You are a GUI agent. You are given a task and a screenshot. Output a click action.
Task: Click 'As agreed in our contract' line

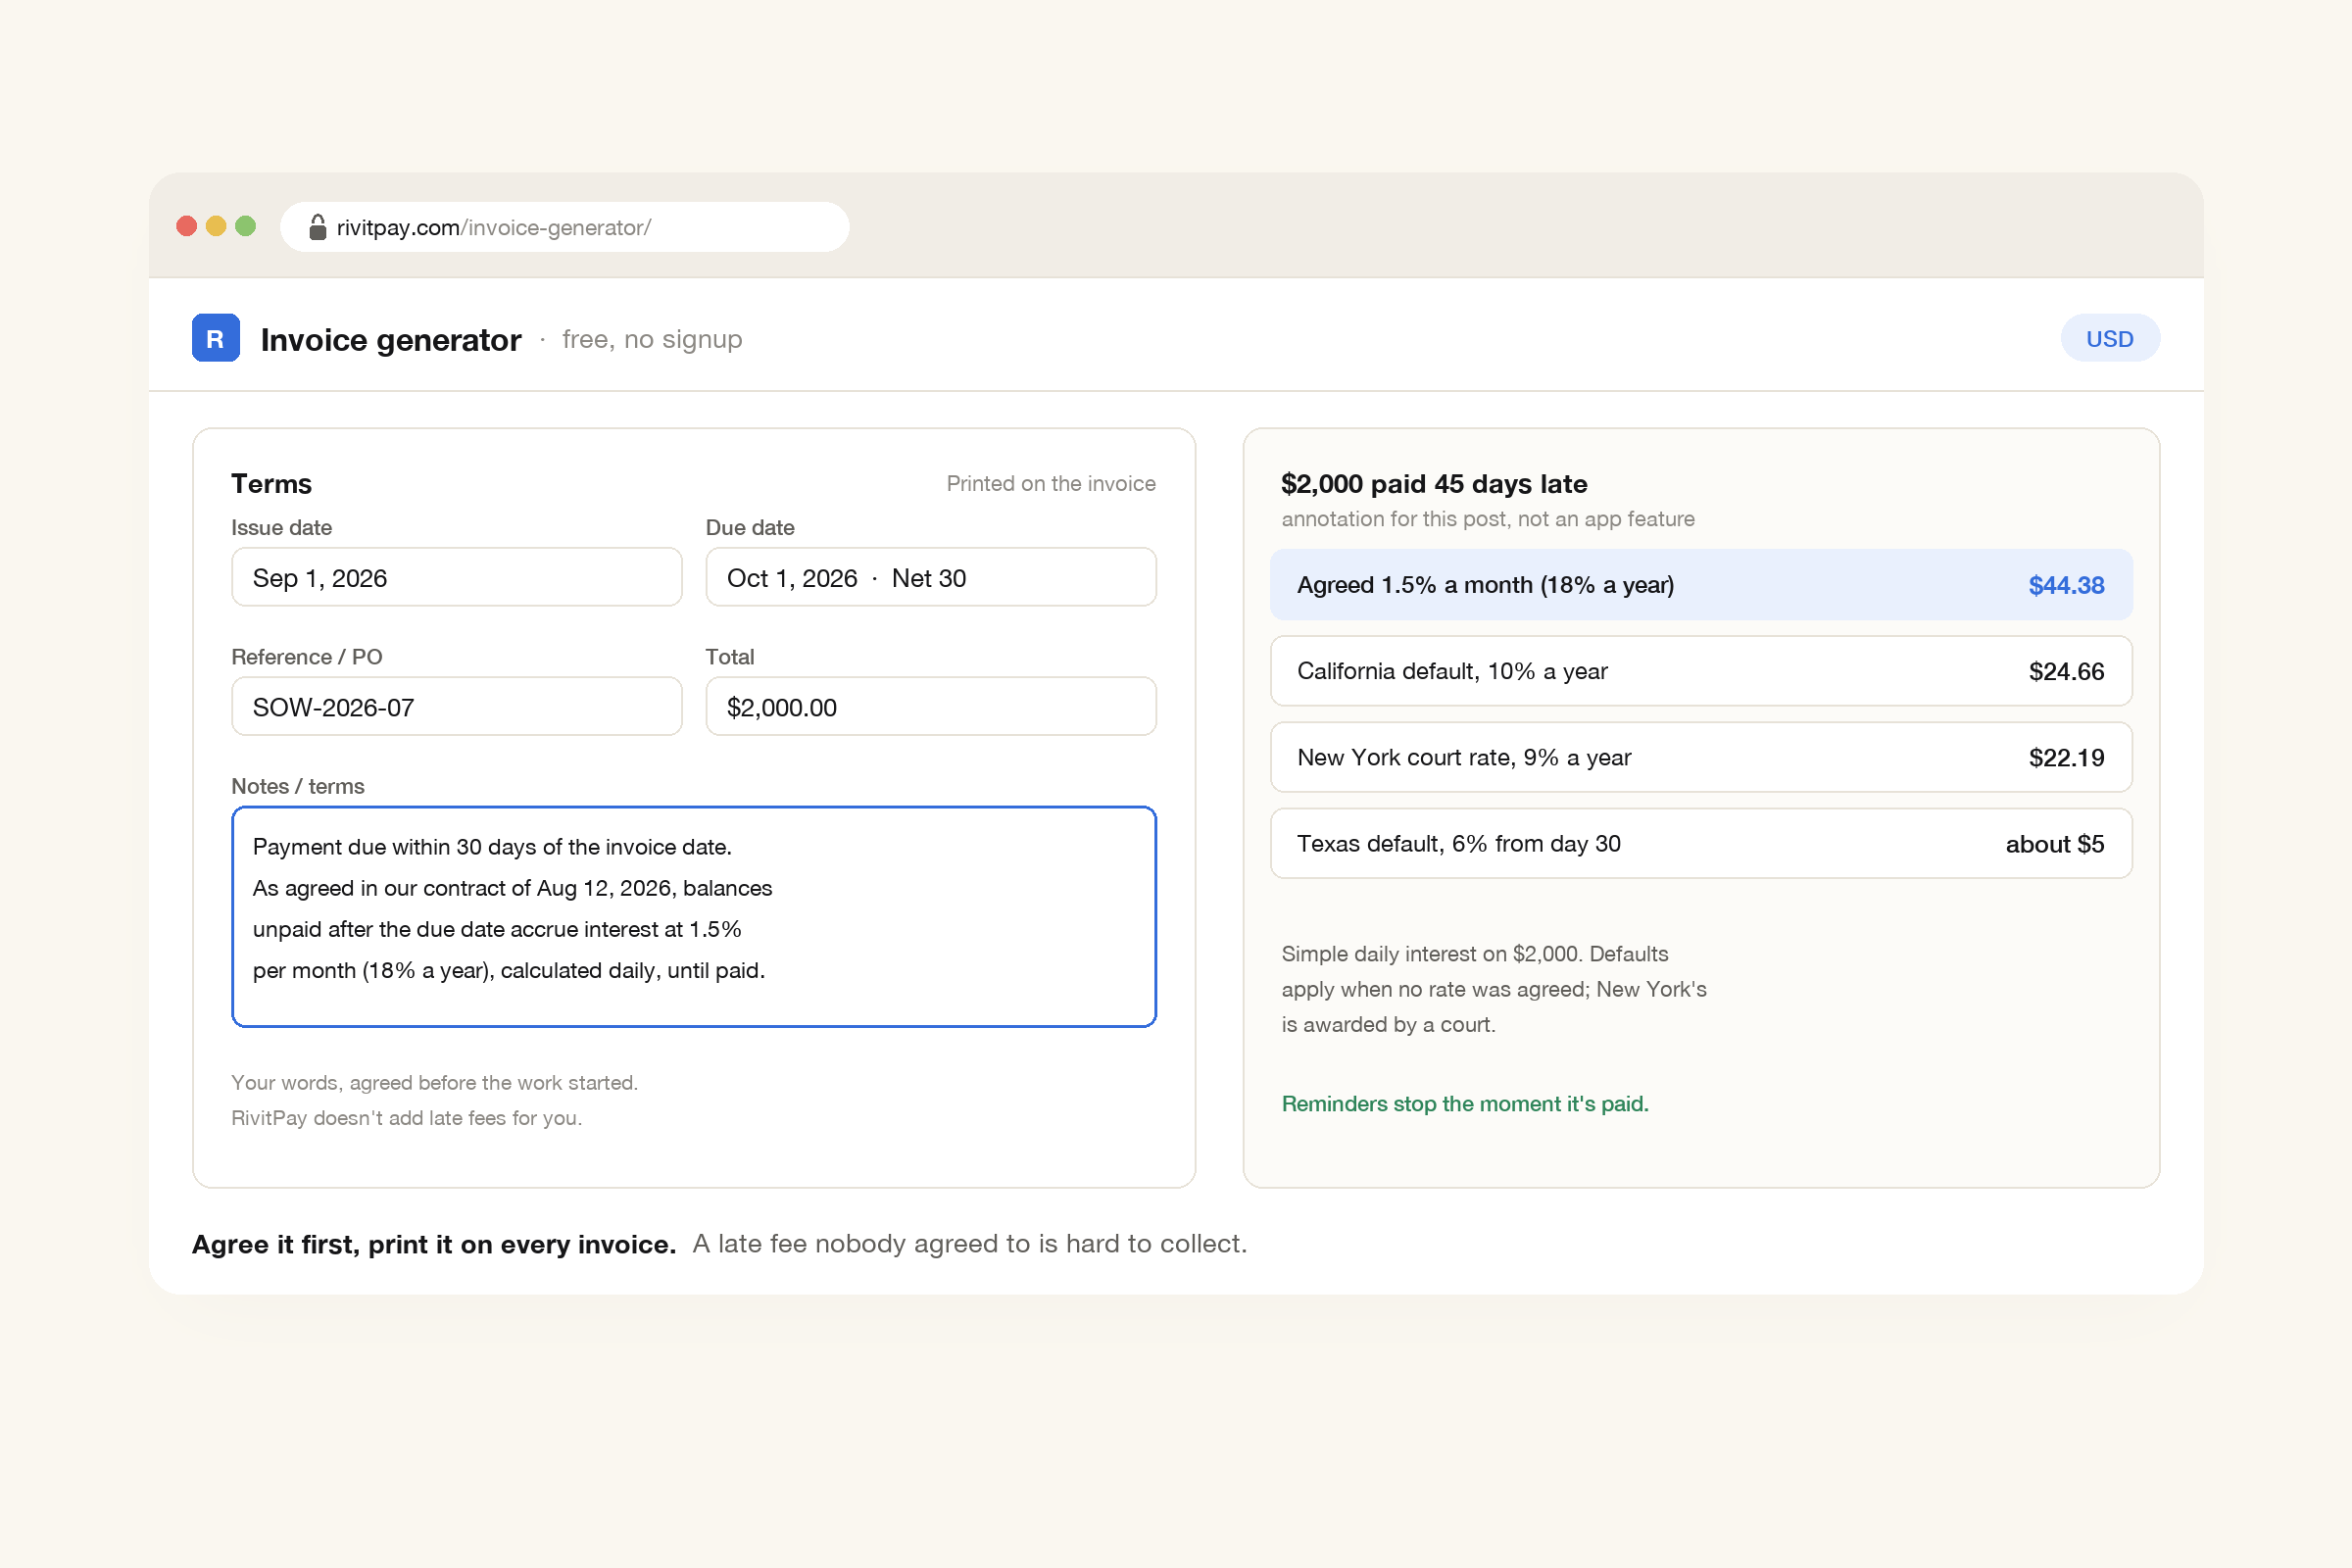tap(512, 888)
